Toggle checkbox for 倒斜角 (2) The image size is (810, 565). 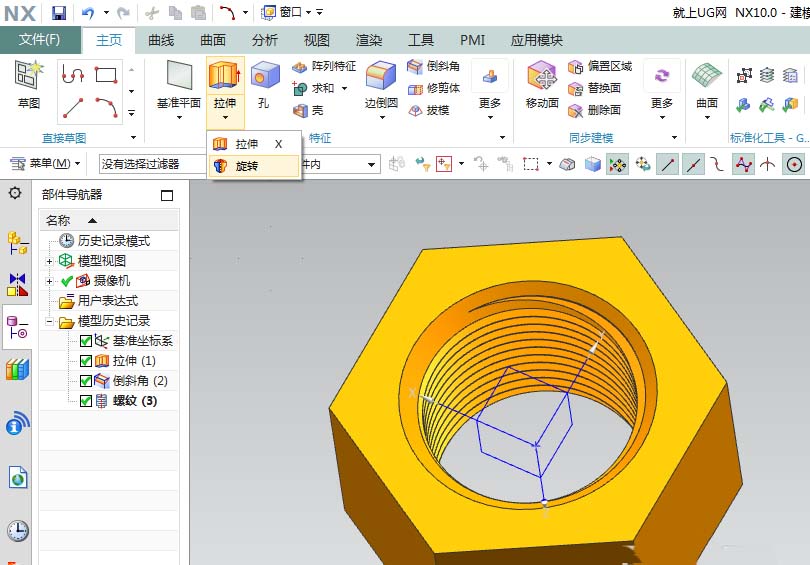[x=86, y=381]
